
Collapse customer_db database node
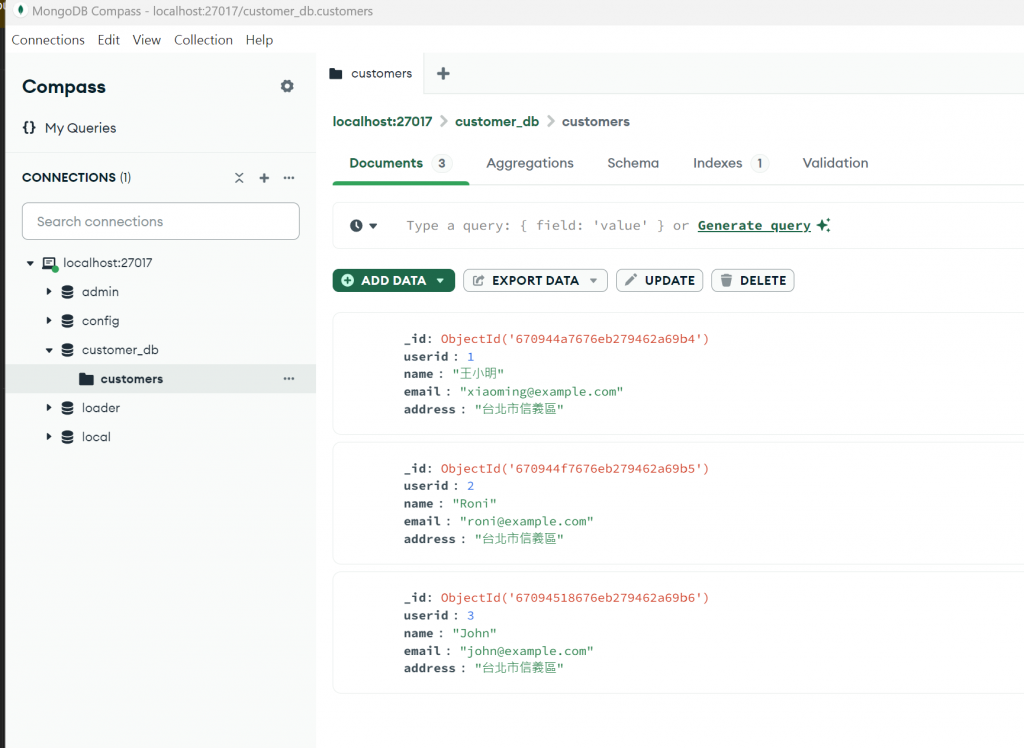[x=49, y=350]
